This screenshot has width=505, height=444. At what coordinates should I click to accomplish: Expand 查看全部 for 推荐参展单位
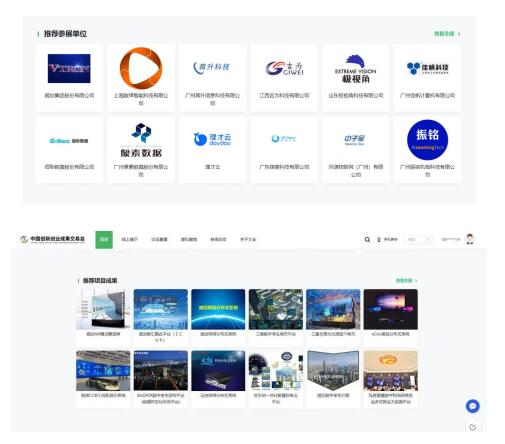click(x=447, y=34)
